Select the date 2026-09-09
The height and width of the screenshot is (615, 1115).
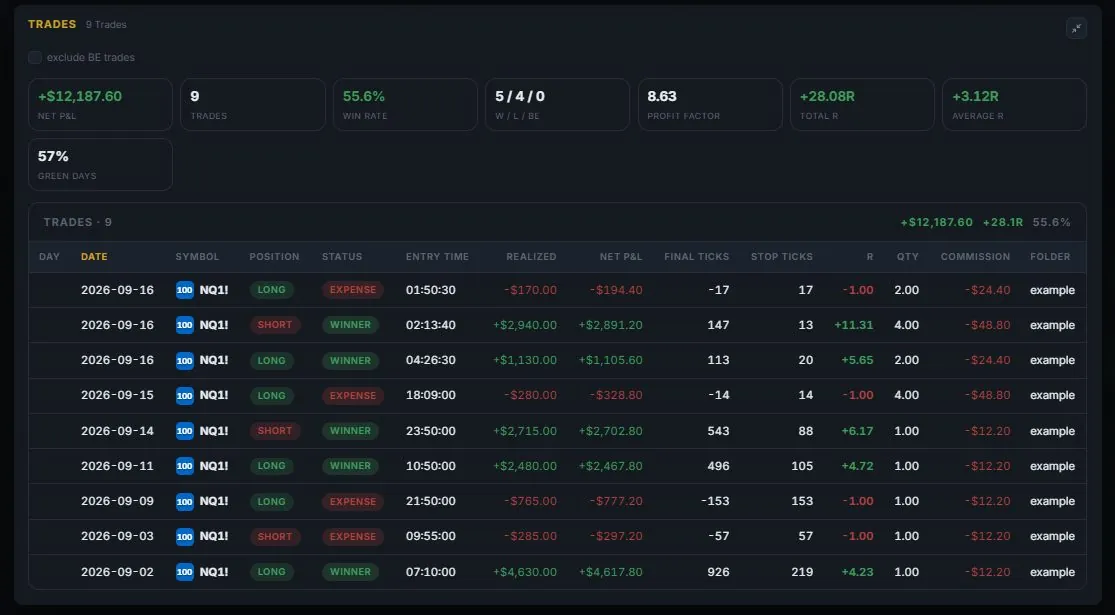(117, 501)
